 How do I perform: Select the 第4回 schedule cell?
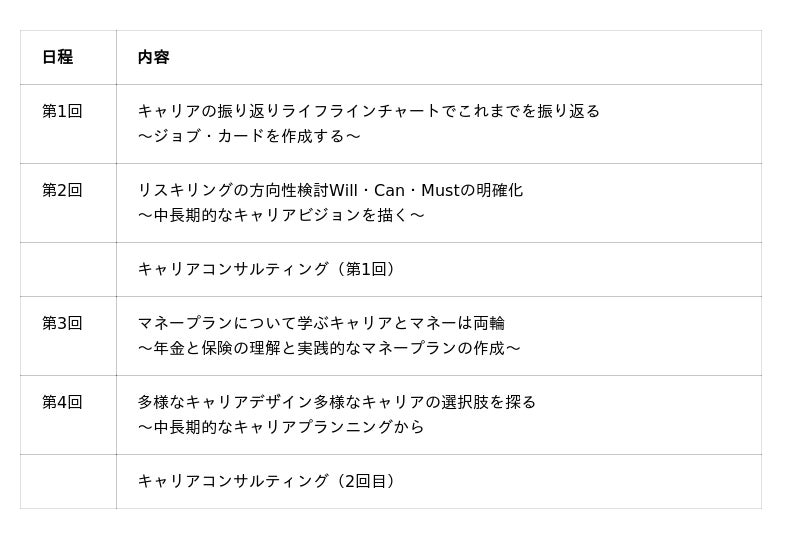[x=62, y=402]
